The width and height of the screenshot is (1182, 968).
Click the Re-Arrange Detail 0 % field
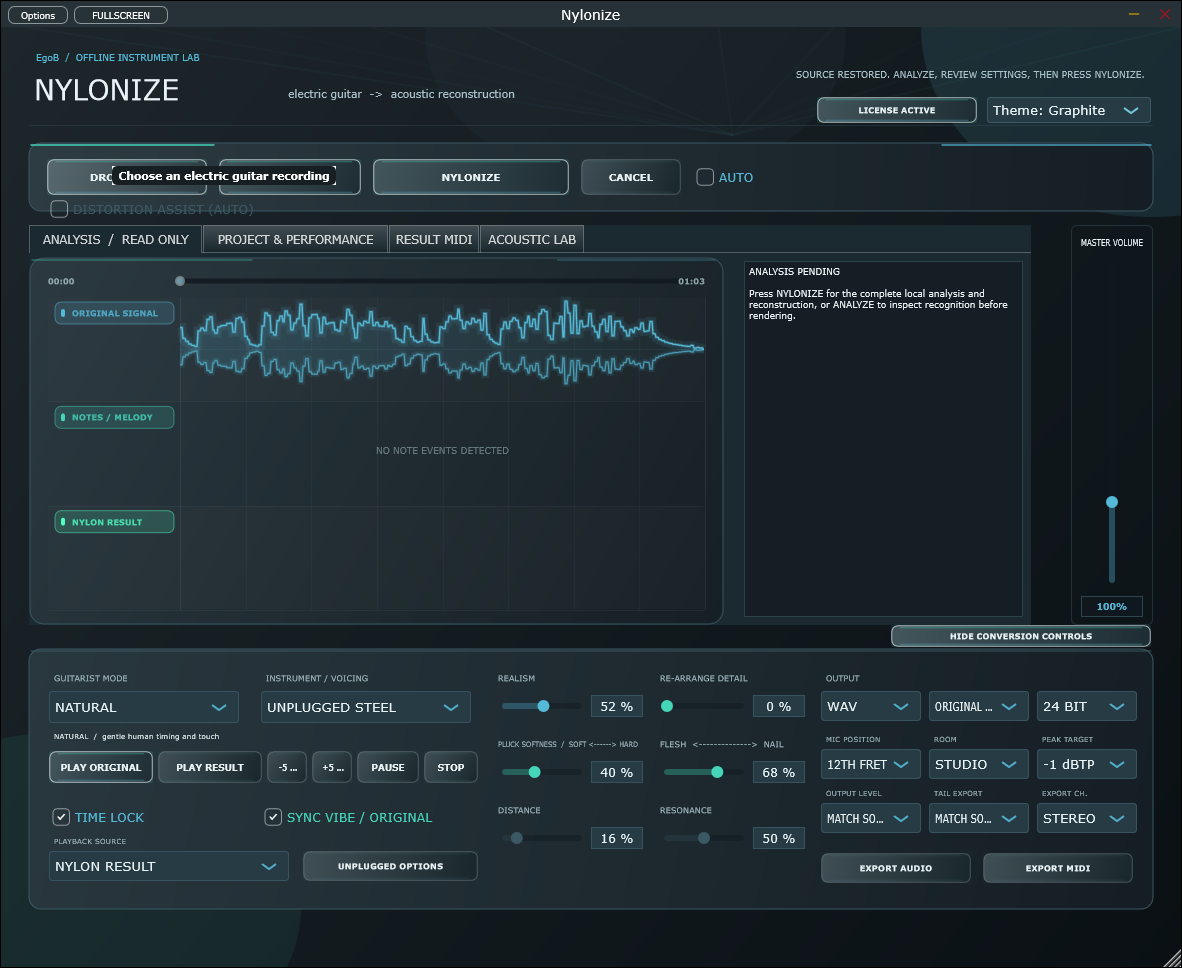779,706
